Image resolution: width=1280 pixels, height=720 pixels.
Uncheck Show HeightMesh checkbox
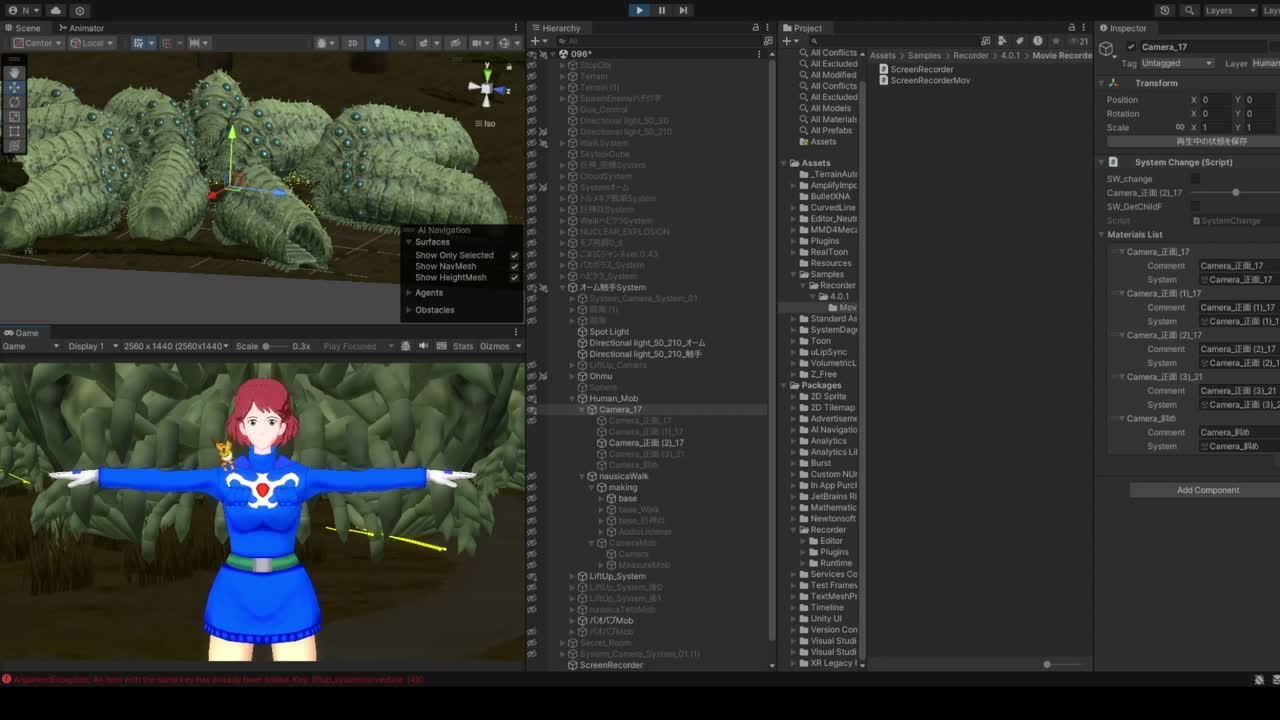point(515,277)
